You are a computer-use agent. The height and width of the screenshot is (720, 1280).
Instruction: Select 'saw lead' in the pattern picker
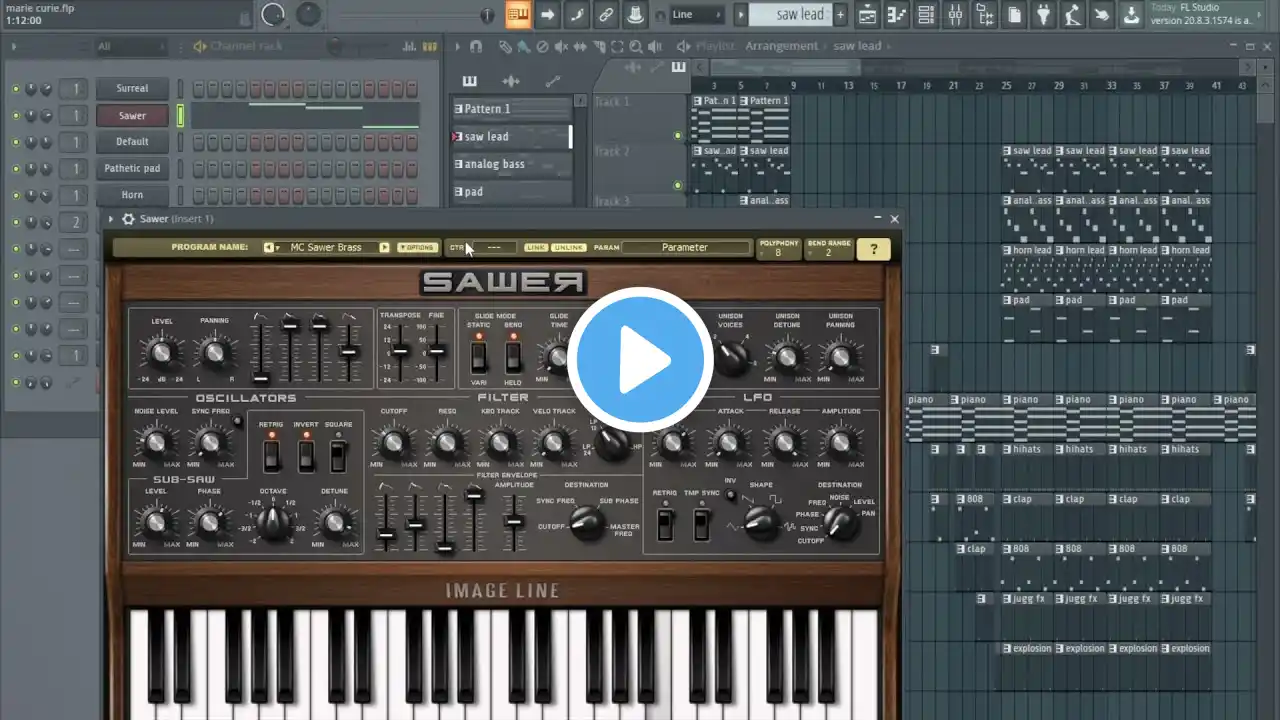511,136
